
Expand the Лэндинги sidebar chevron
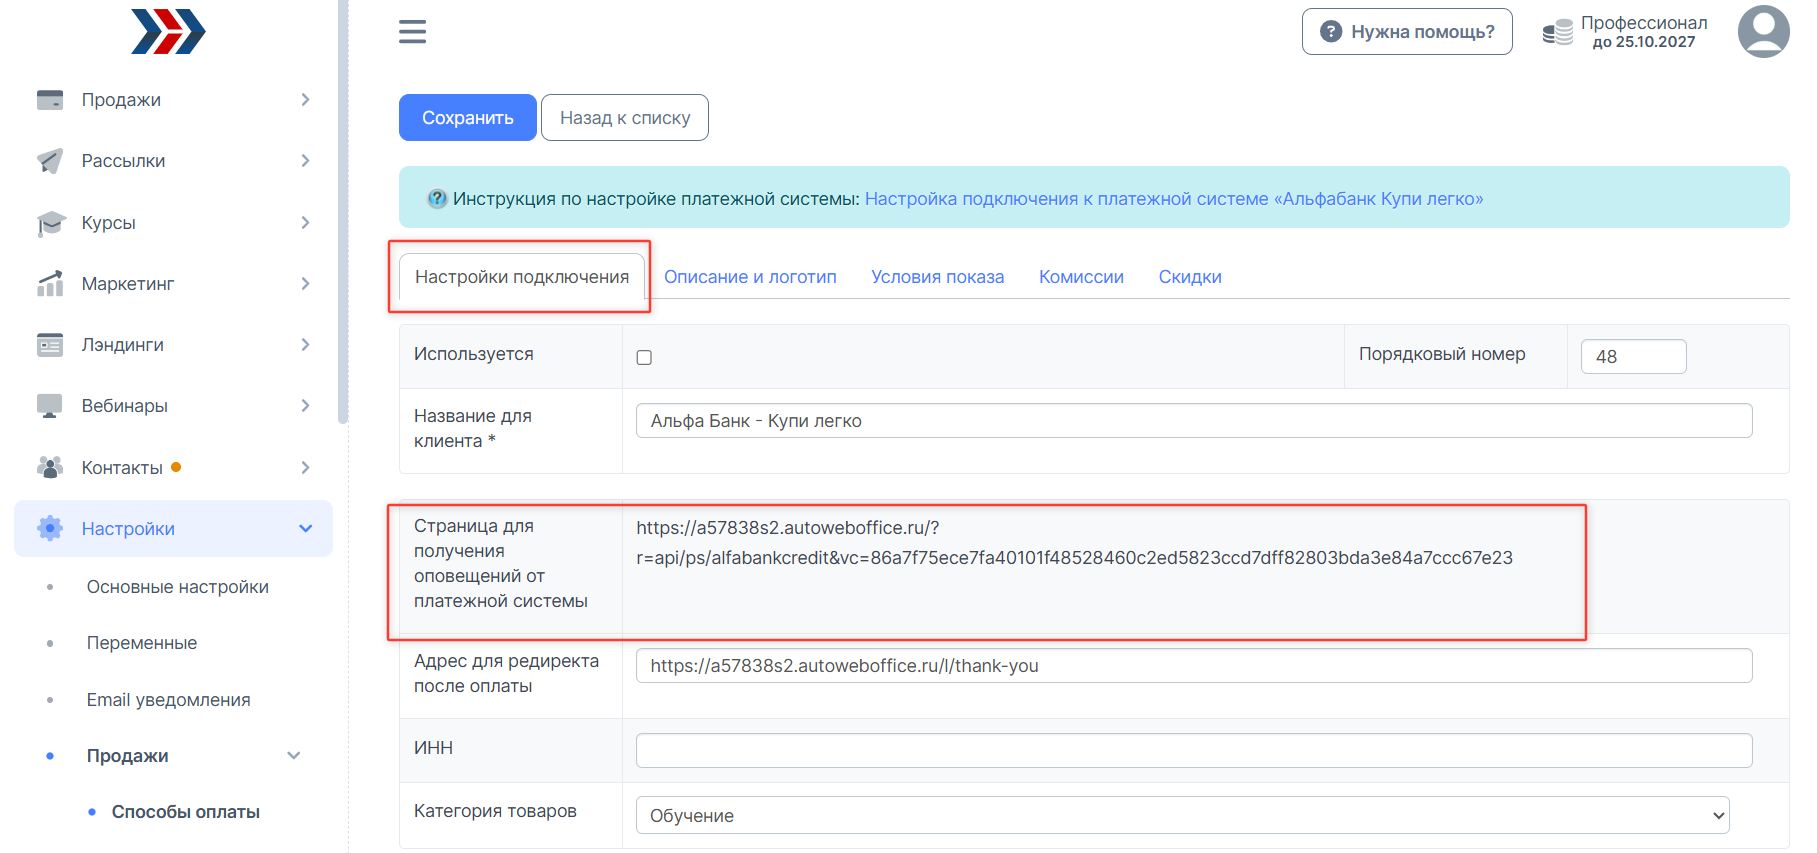tap(305, 345)
